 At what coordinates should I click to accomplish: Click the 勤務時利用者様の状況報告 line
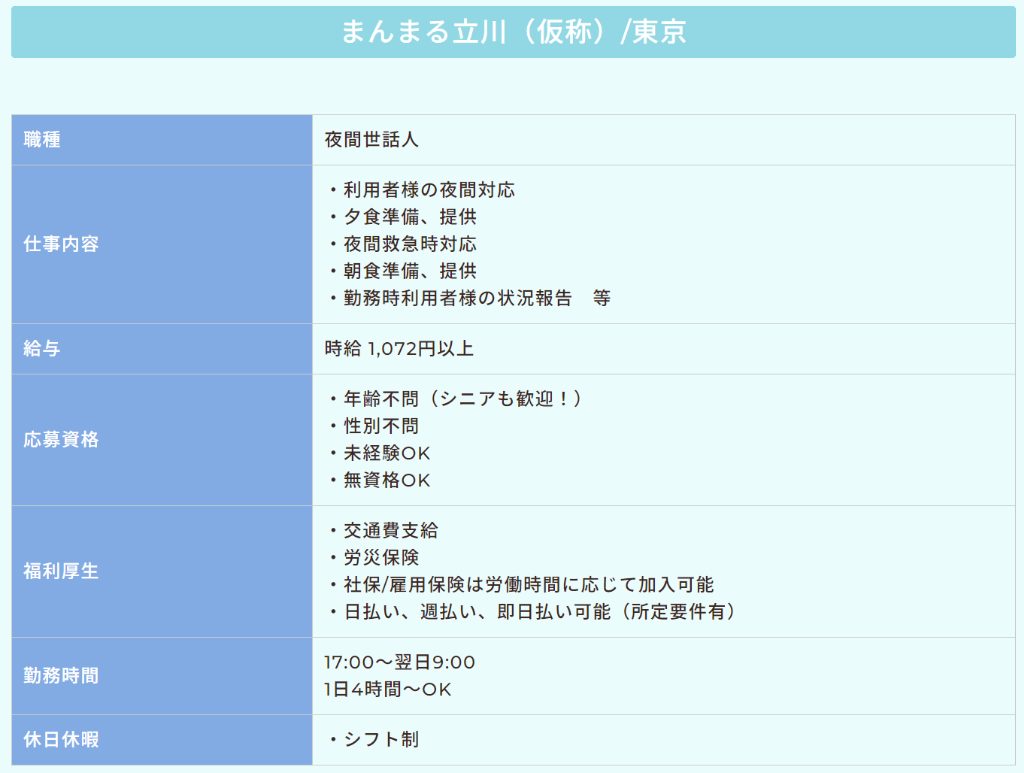click(x=458, y=298)
